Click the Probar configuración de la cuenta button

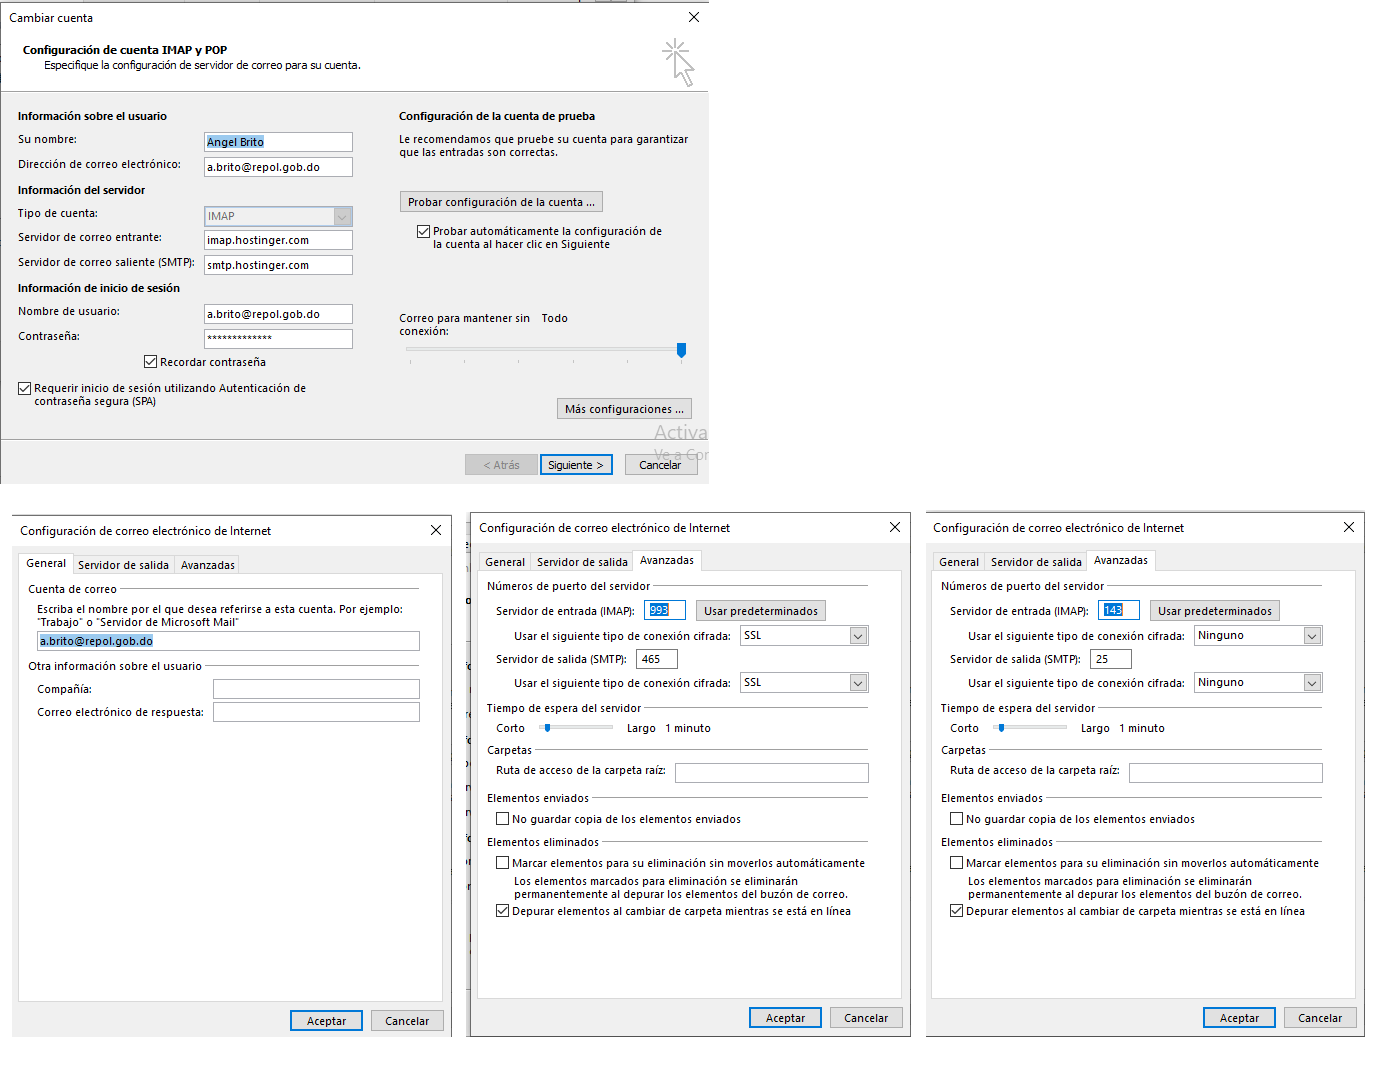(500, 202)
